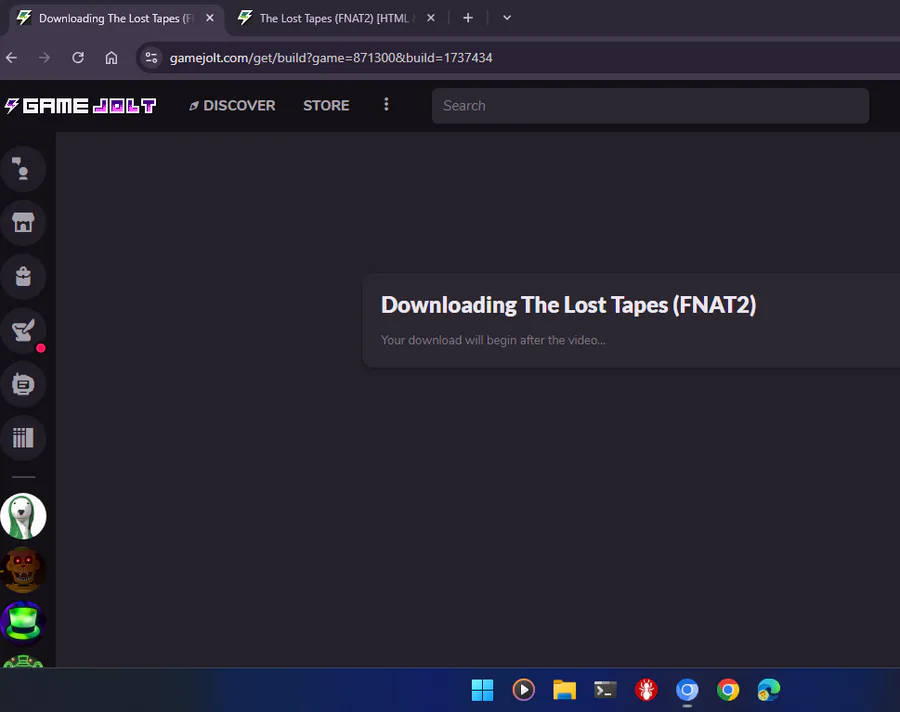Image resolution: width=900 pixels, height=712 pixels.
Task: Open the white seal avatar community
Action: [23, 516]
